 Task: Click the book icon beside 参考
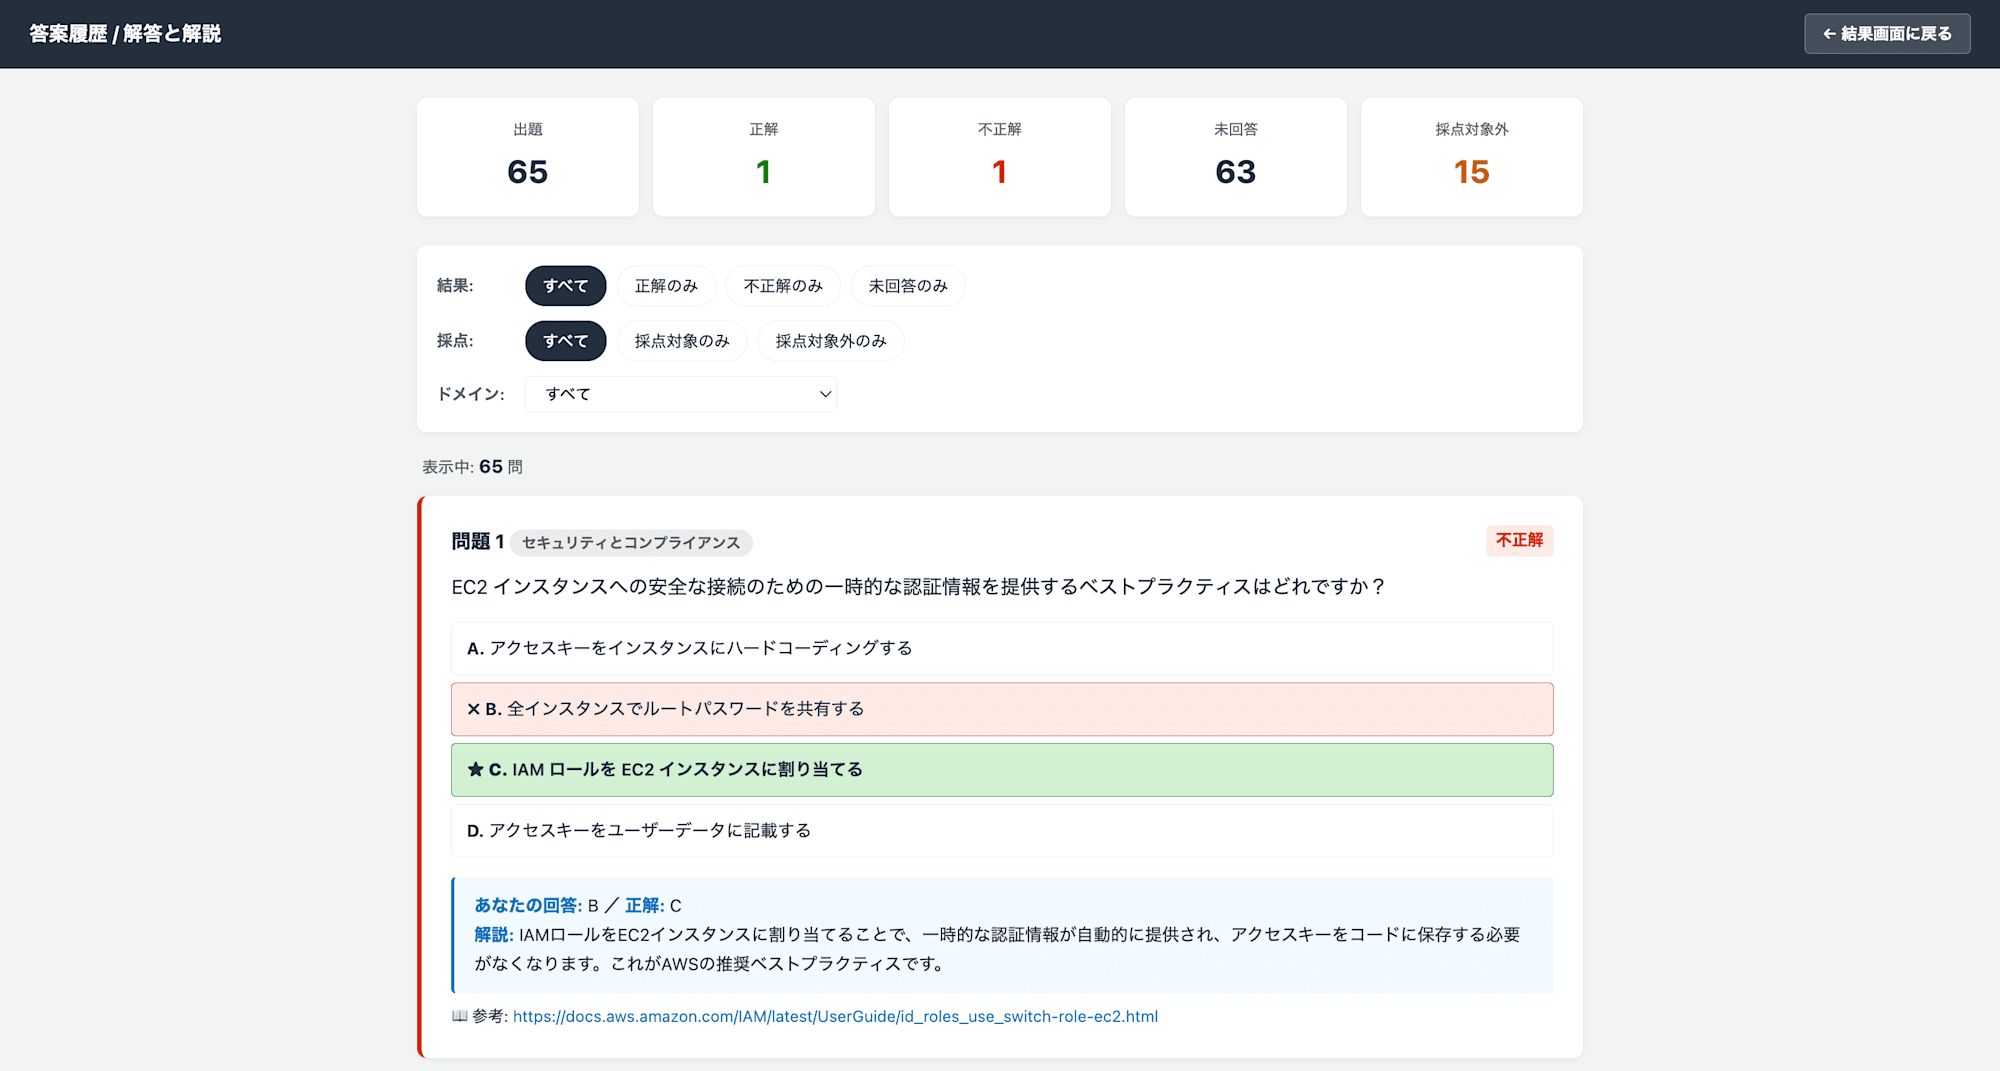(460, 1016)
